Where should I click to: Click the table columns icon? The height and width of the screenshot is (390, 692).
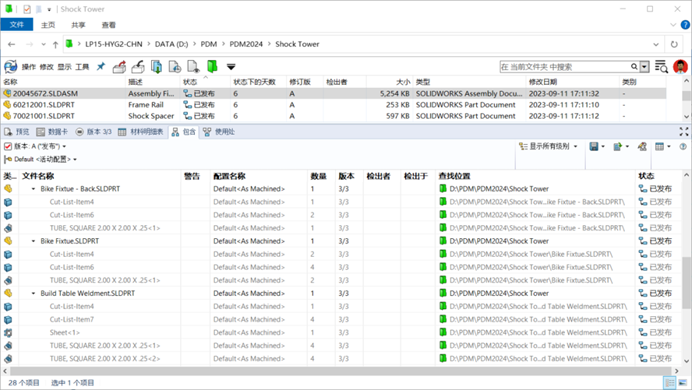pos(659,146)
